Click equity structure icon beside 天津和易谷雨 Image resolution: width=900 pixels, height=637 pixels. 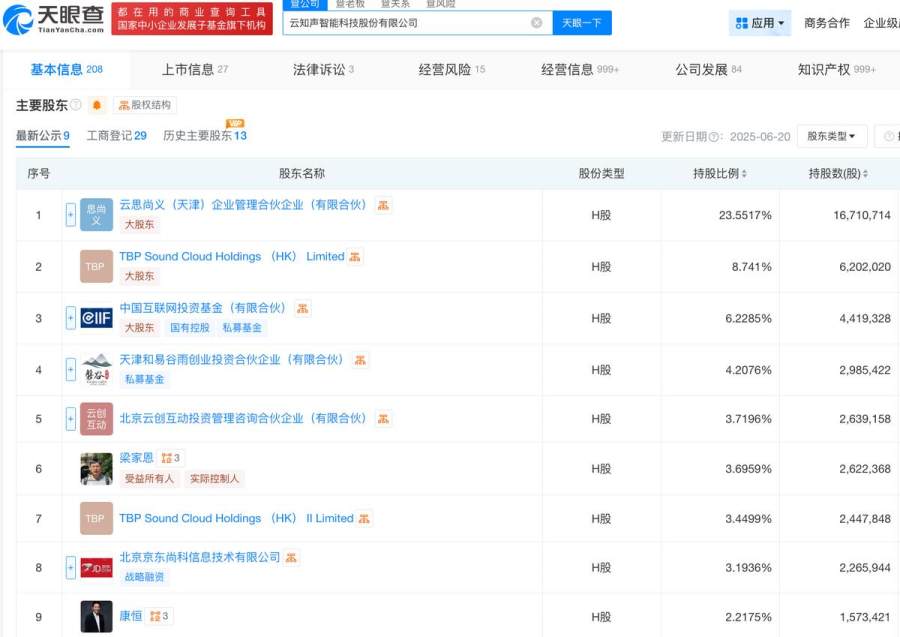[360, 360]
